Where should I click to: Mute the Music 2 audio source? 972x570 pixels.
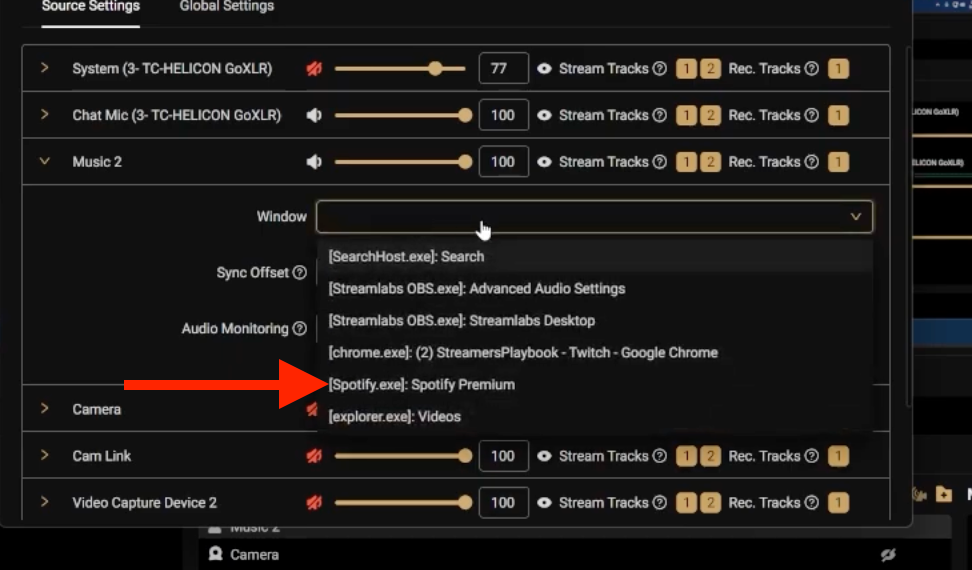click(x=315, y=162)
